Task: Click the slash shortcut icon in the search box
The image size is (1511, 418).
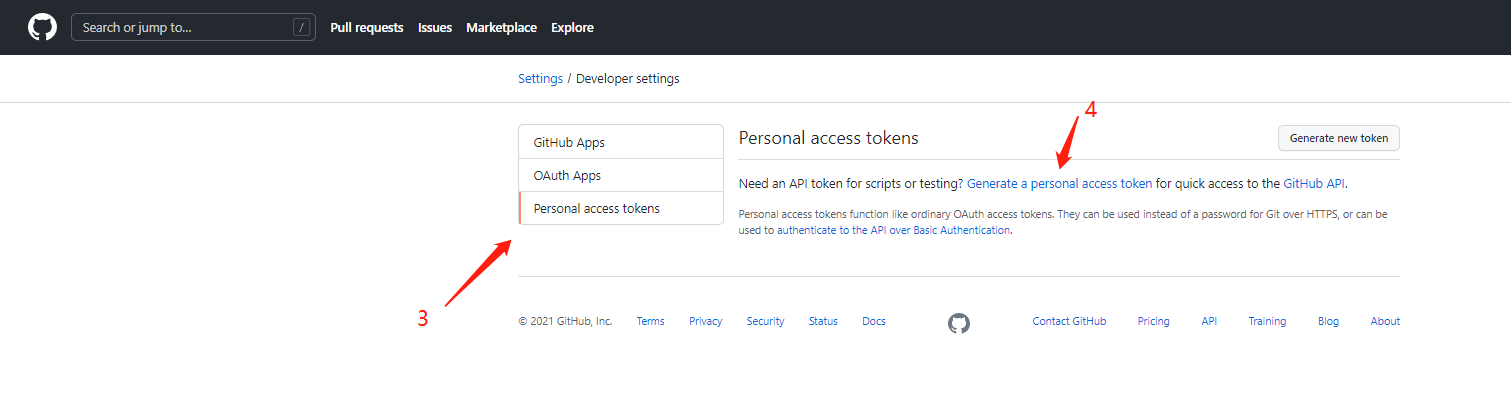Action: tap(301, 27)
